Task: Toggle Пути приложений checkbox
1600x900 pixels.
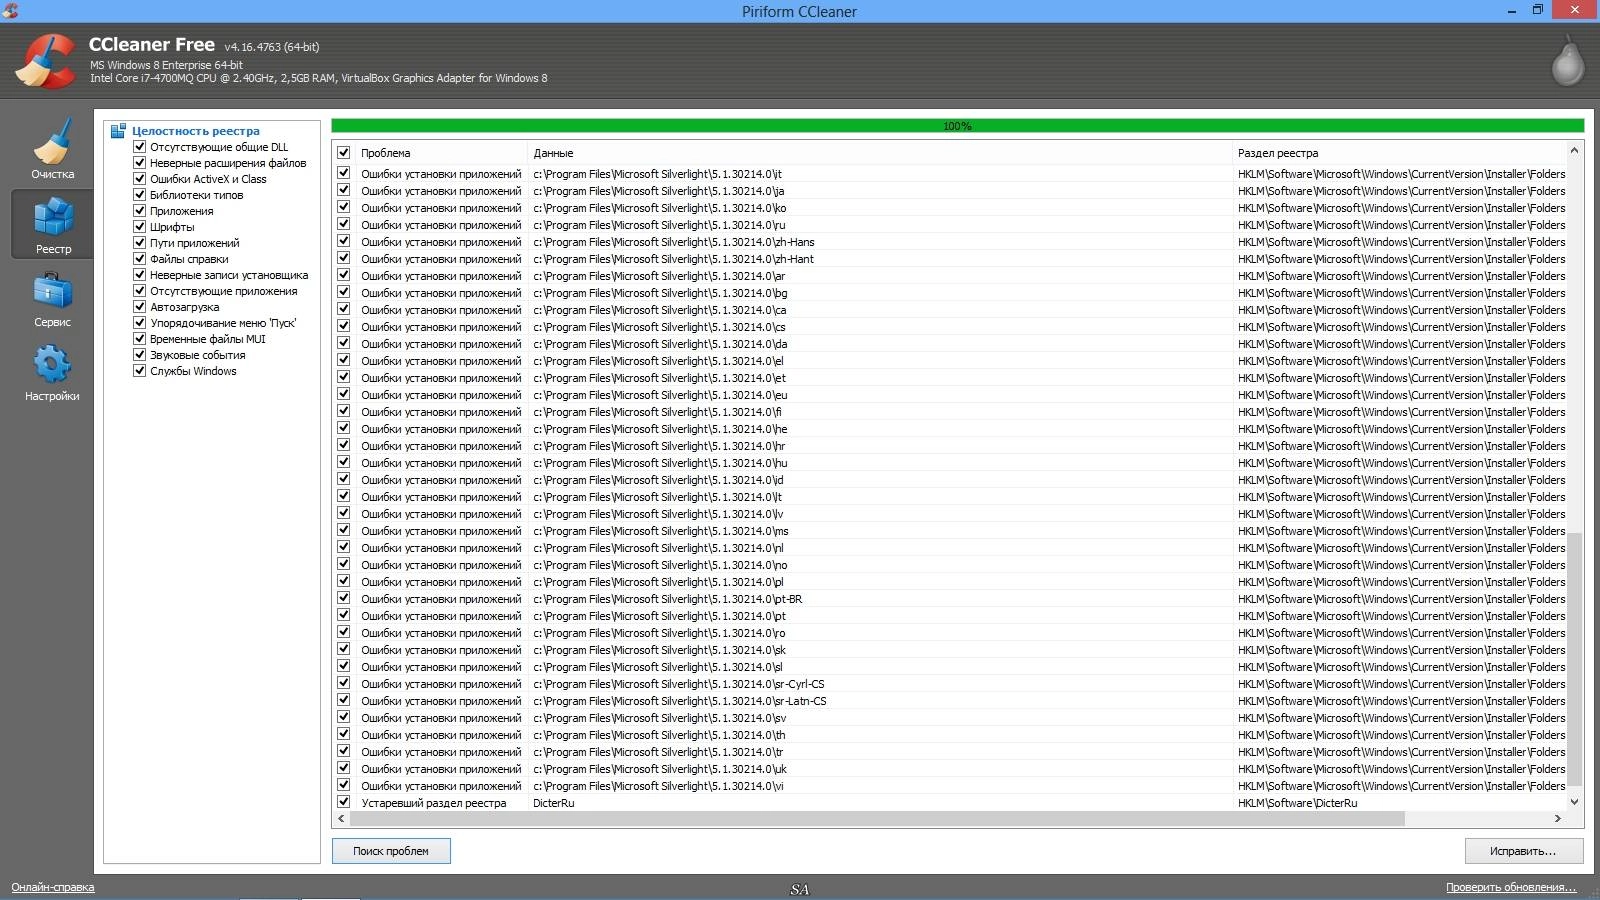Action: tap(140, 243)
